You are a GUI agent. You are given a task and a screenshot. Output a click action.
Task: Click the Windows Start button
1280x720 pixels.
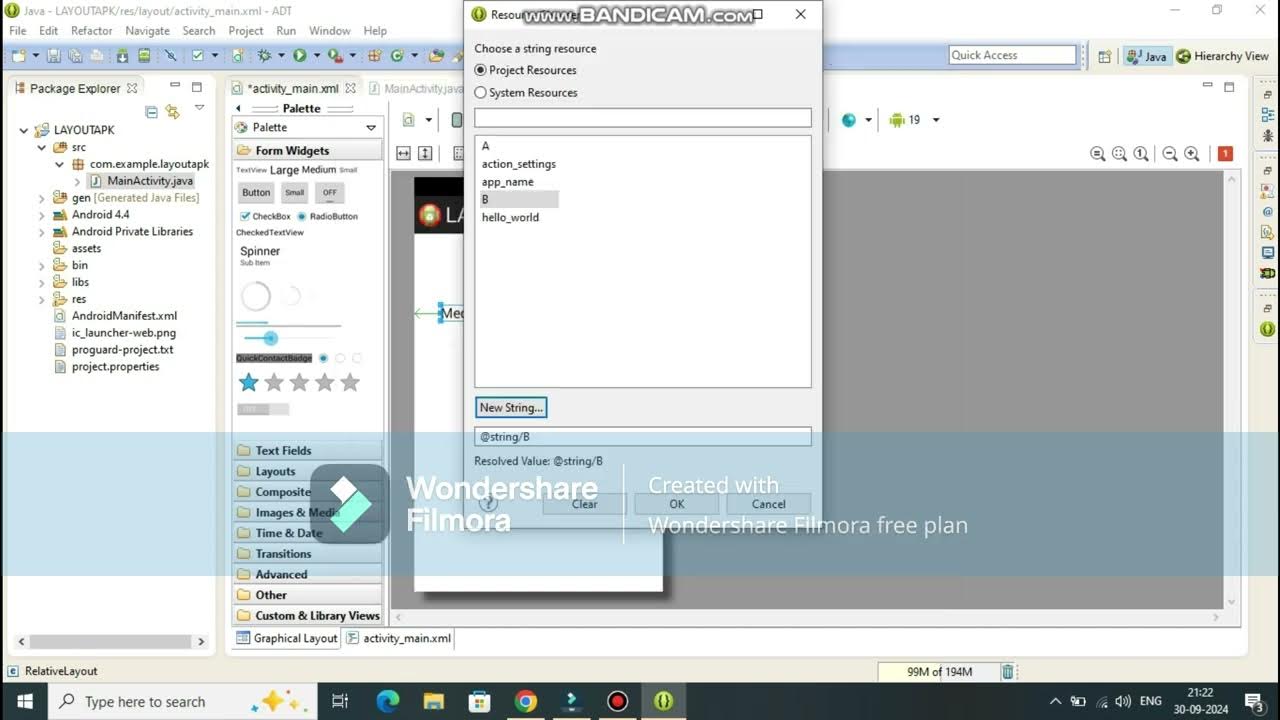click(x=24, y=701)
